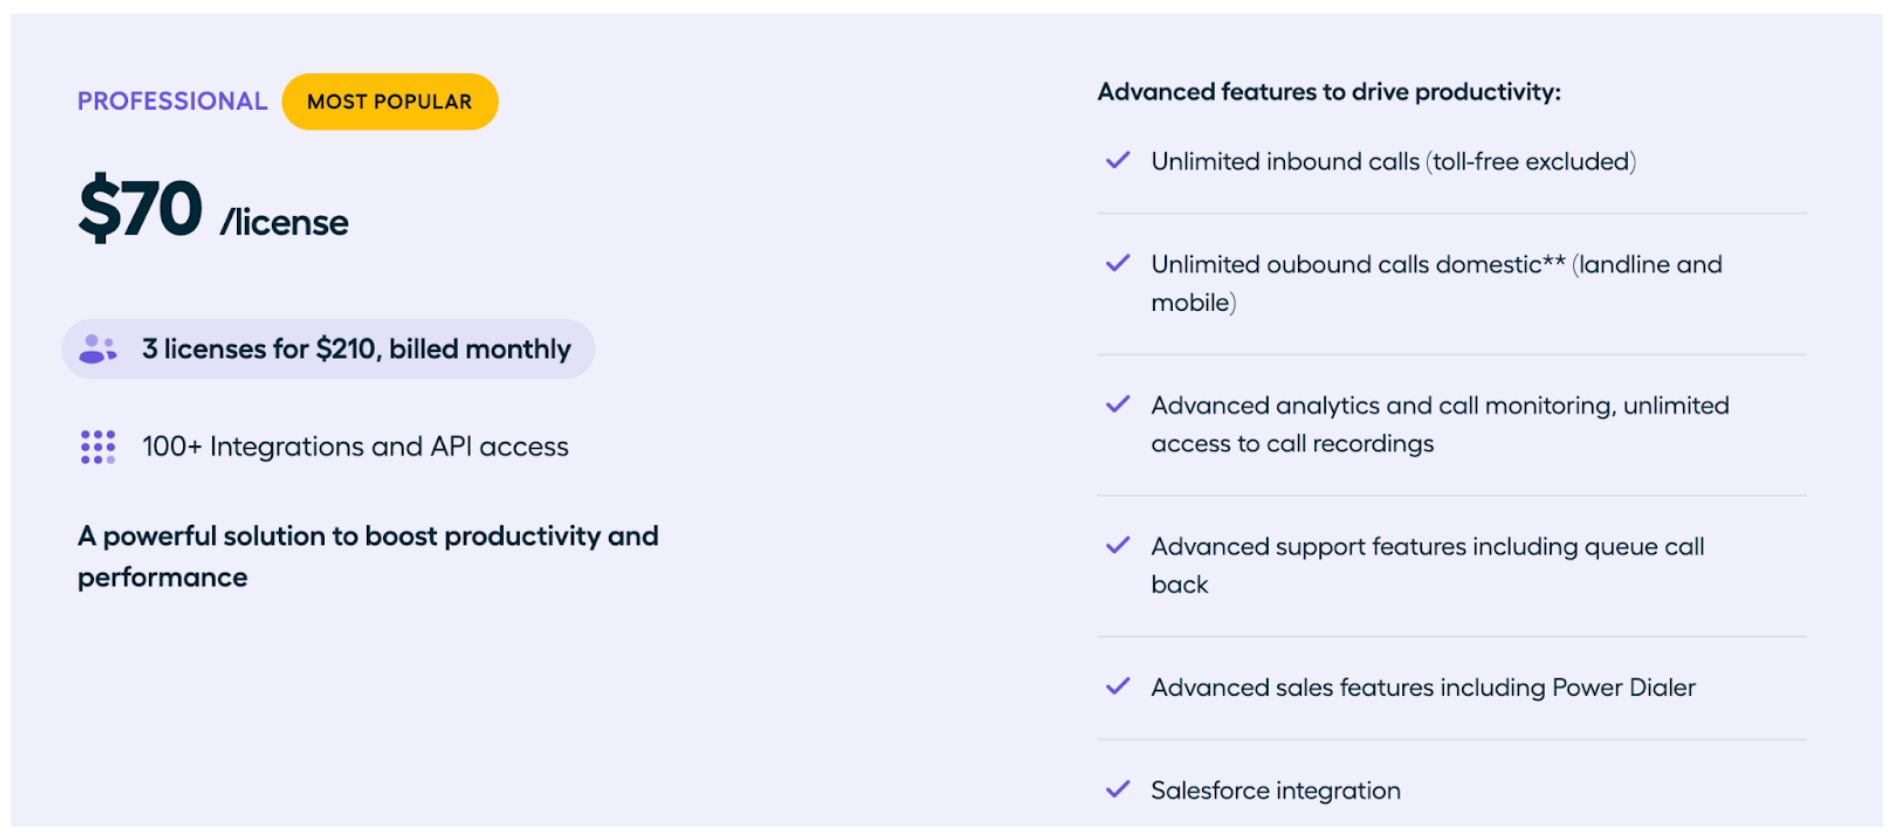Image resolution: width=1894 pixels, height=836 pixels.
Task: Click checkmark next to Power Dialer feature
Action: click(1118, 687)
